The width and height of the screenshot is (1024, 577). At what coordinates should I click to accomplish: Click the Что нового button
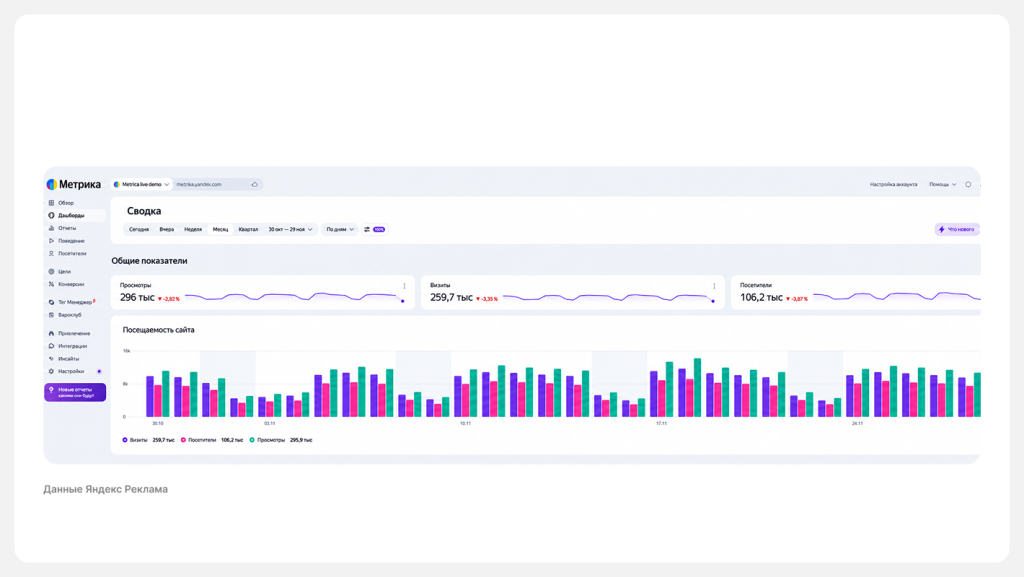click(957, 230)
